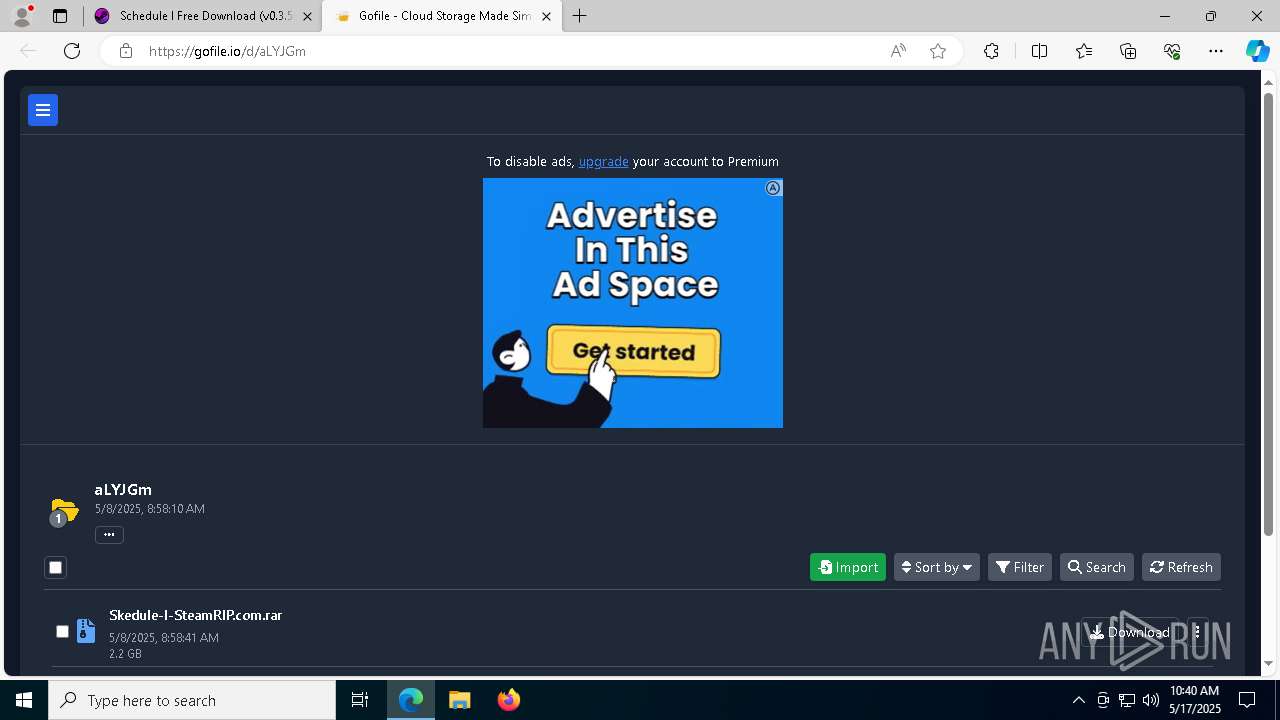The height and width of the screenshot is (720, 1280).
Task: Open File Explorer from taskbar
Action: [460, 700]
